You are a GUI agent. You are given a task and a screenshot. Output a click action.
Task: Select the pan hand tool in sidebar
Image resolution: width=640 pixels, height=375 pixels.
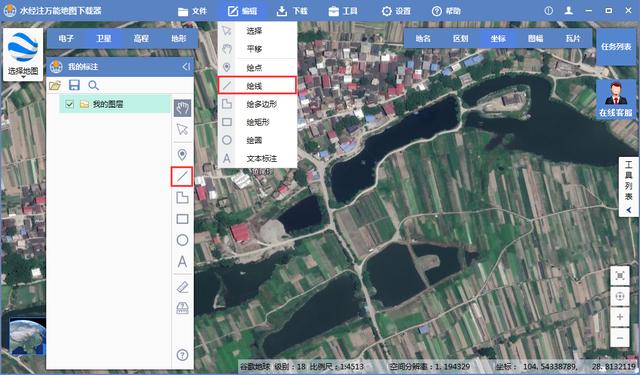[x=182, y=108]
